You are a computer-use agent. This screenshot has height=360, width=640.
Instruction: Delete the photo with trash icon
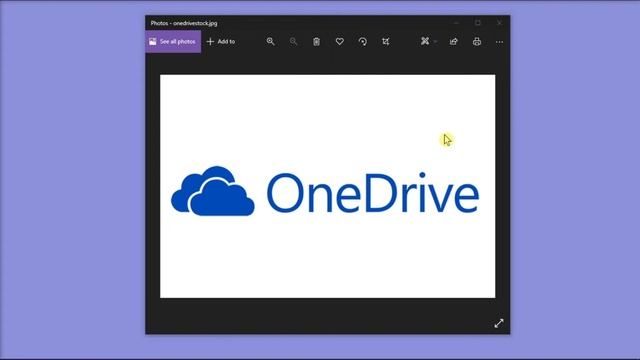click(x=316, y=42)
